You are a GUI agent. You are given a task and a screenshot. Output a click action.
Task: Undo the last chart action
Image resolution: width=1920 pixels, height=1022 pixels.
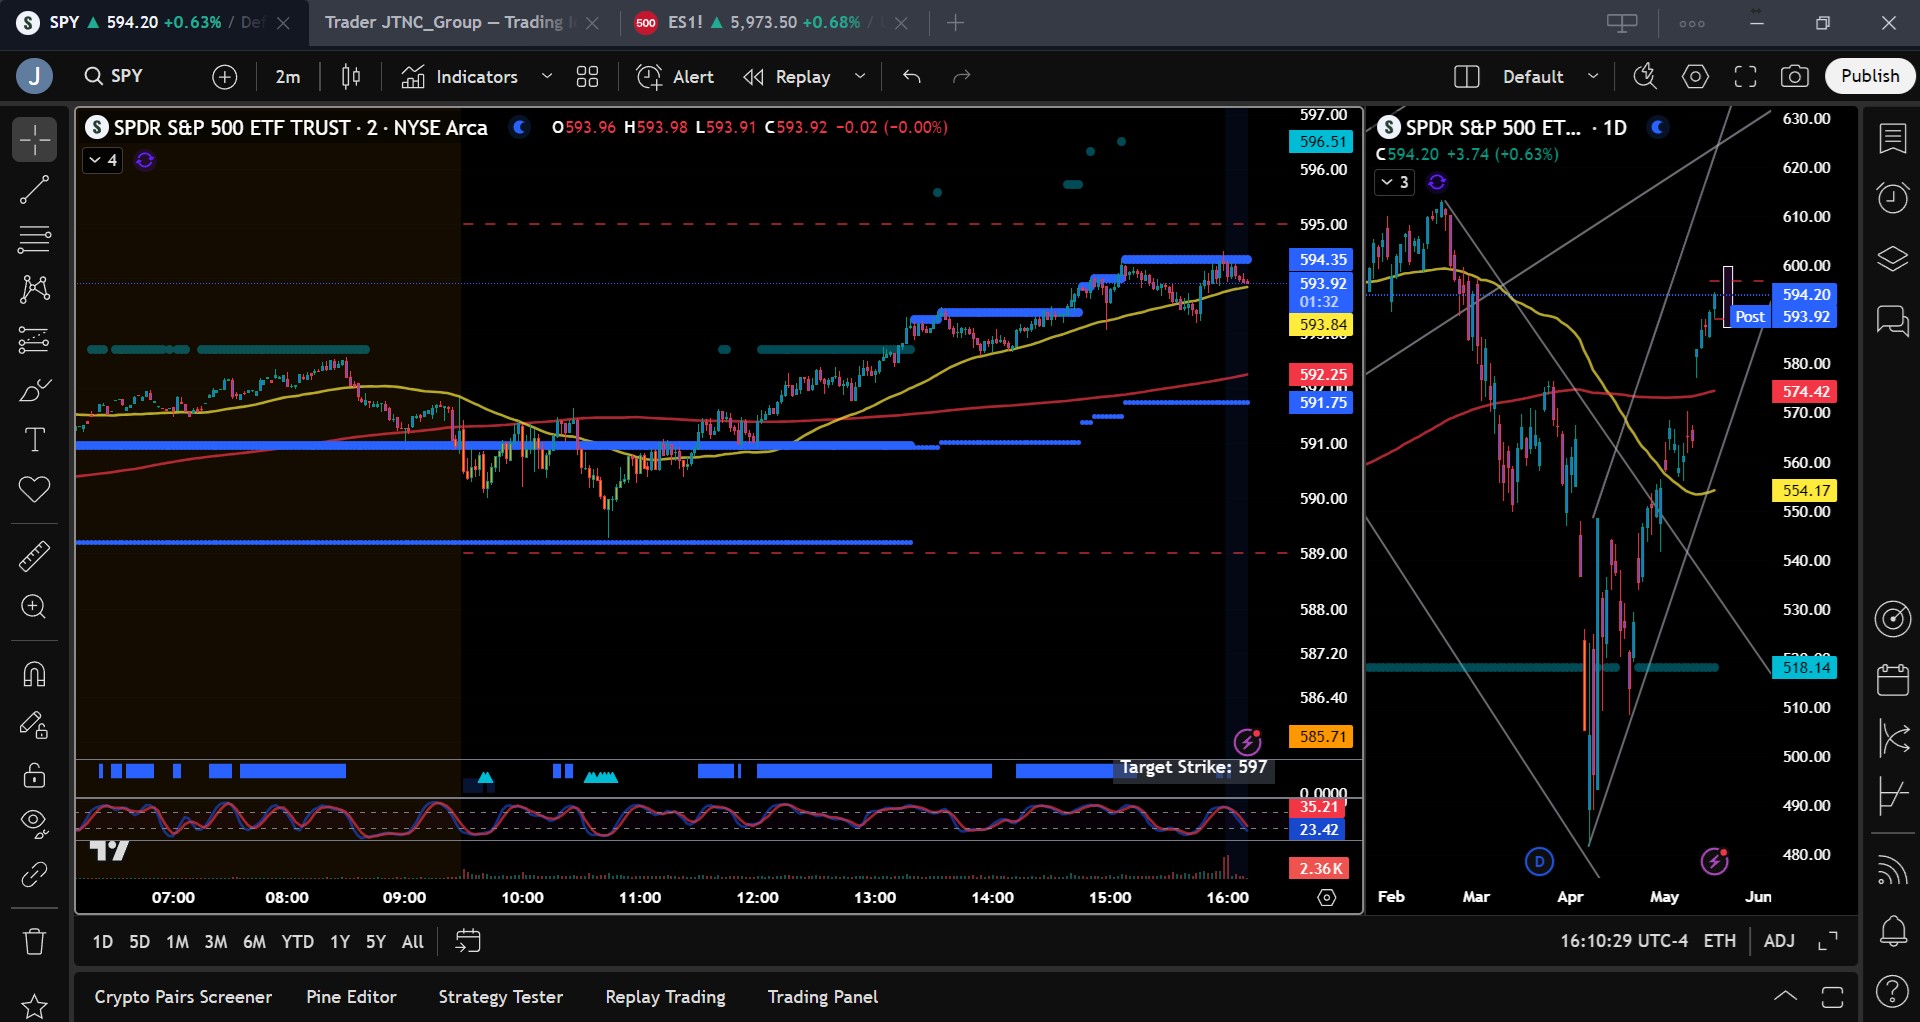coord(912,77)
